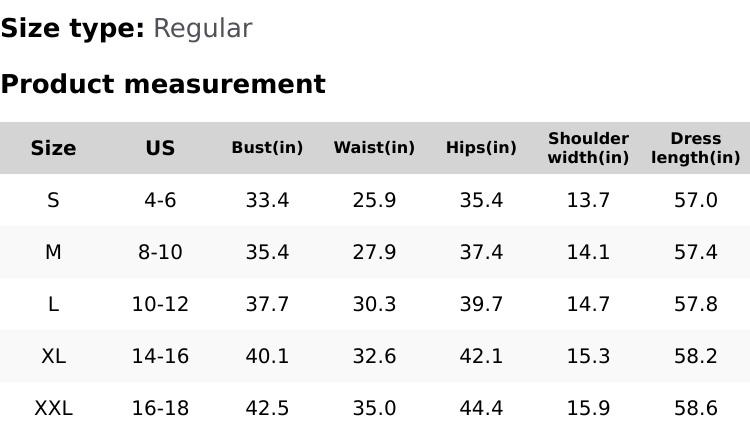Select the hips value 42.1

pyautogui.click(x=481, y=356)
